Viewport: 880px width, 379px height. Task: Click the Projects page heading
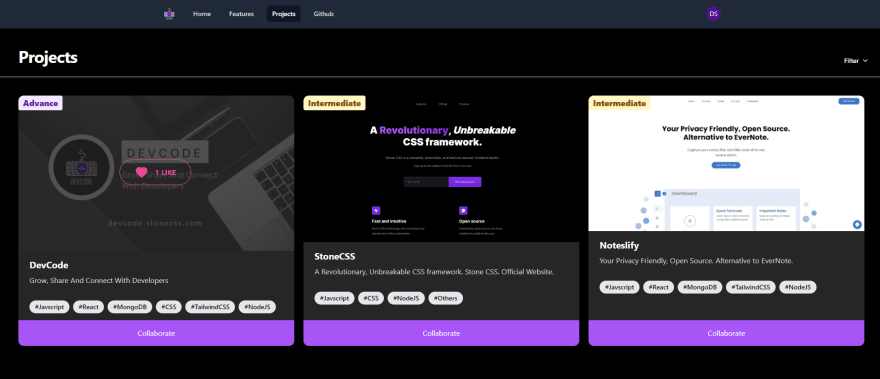click(x=48, y=57)
